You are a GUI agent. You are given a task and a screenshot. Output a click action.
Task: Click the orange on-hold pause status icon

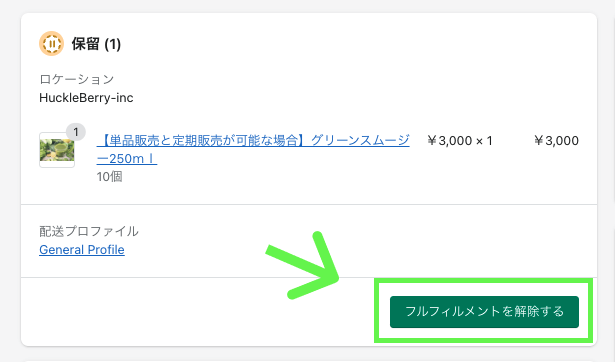pos(51,44)
